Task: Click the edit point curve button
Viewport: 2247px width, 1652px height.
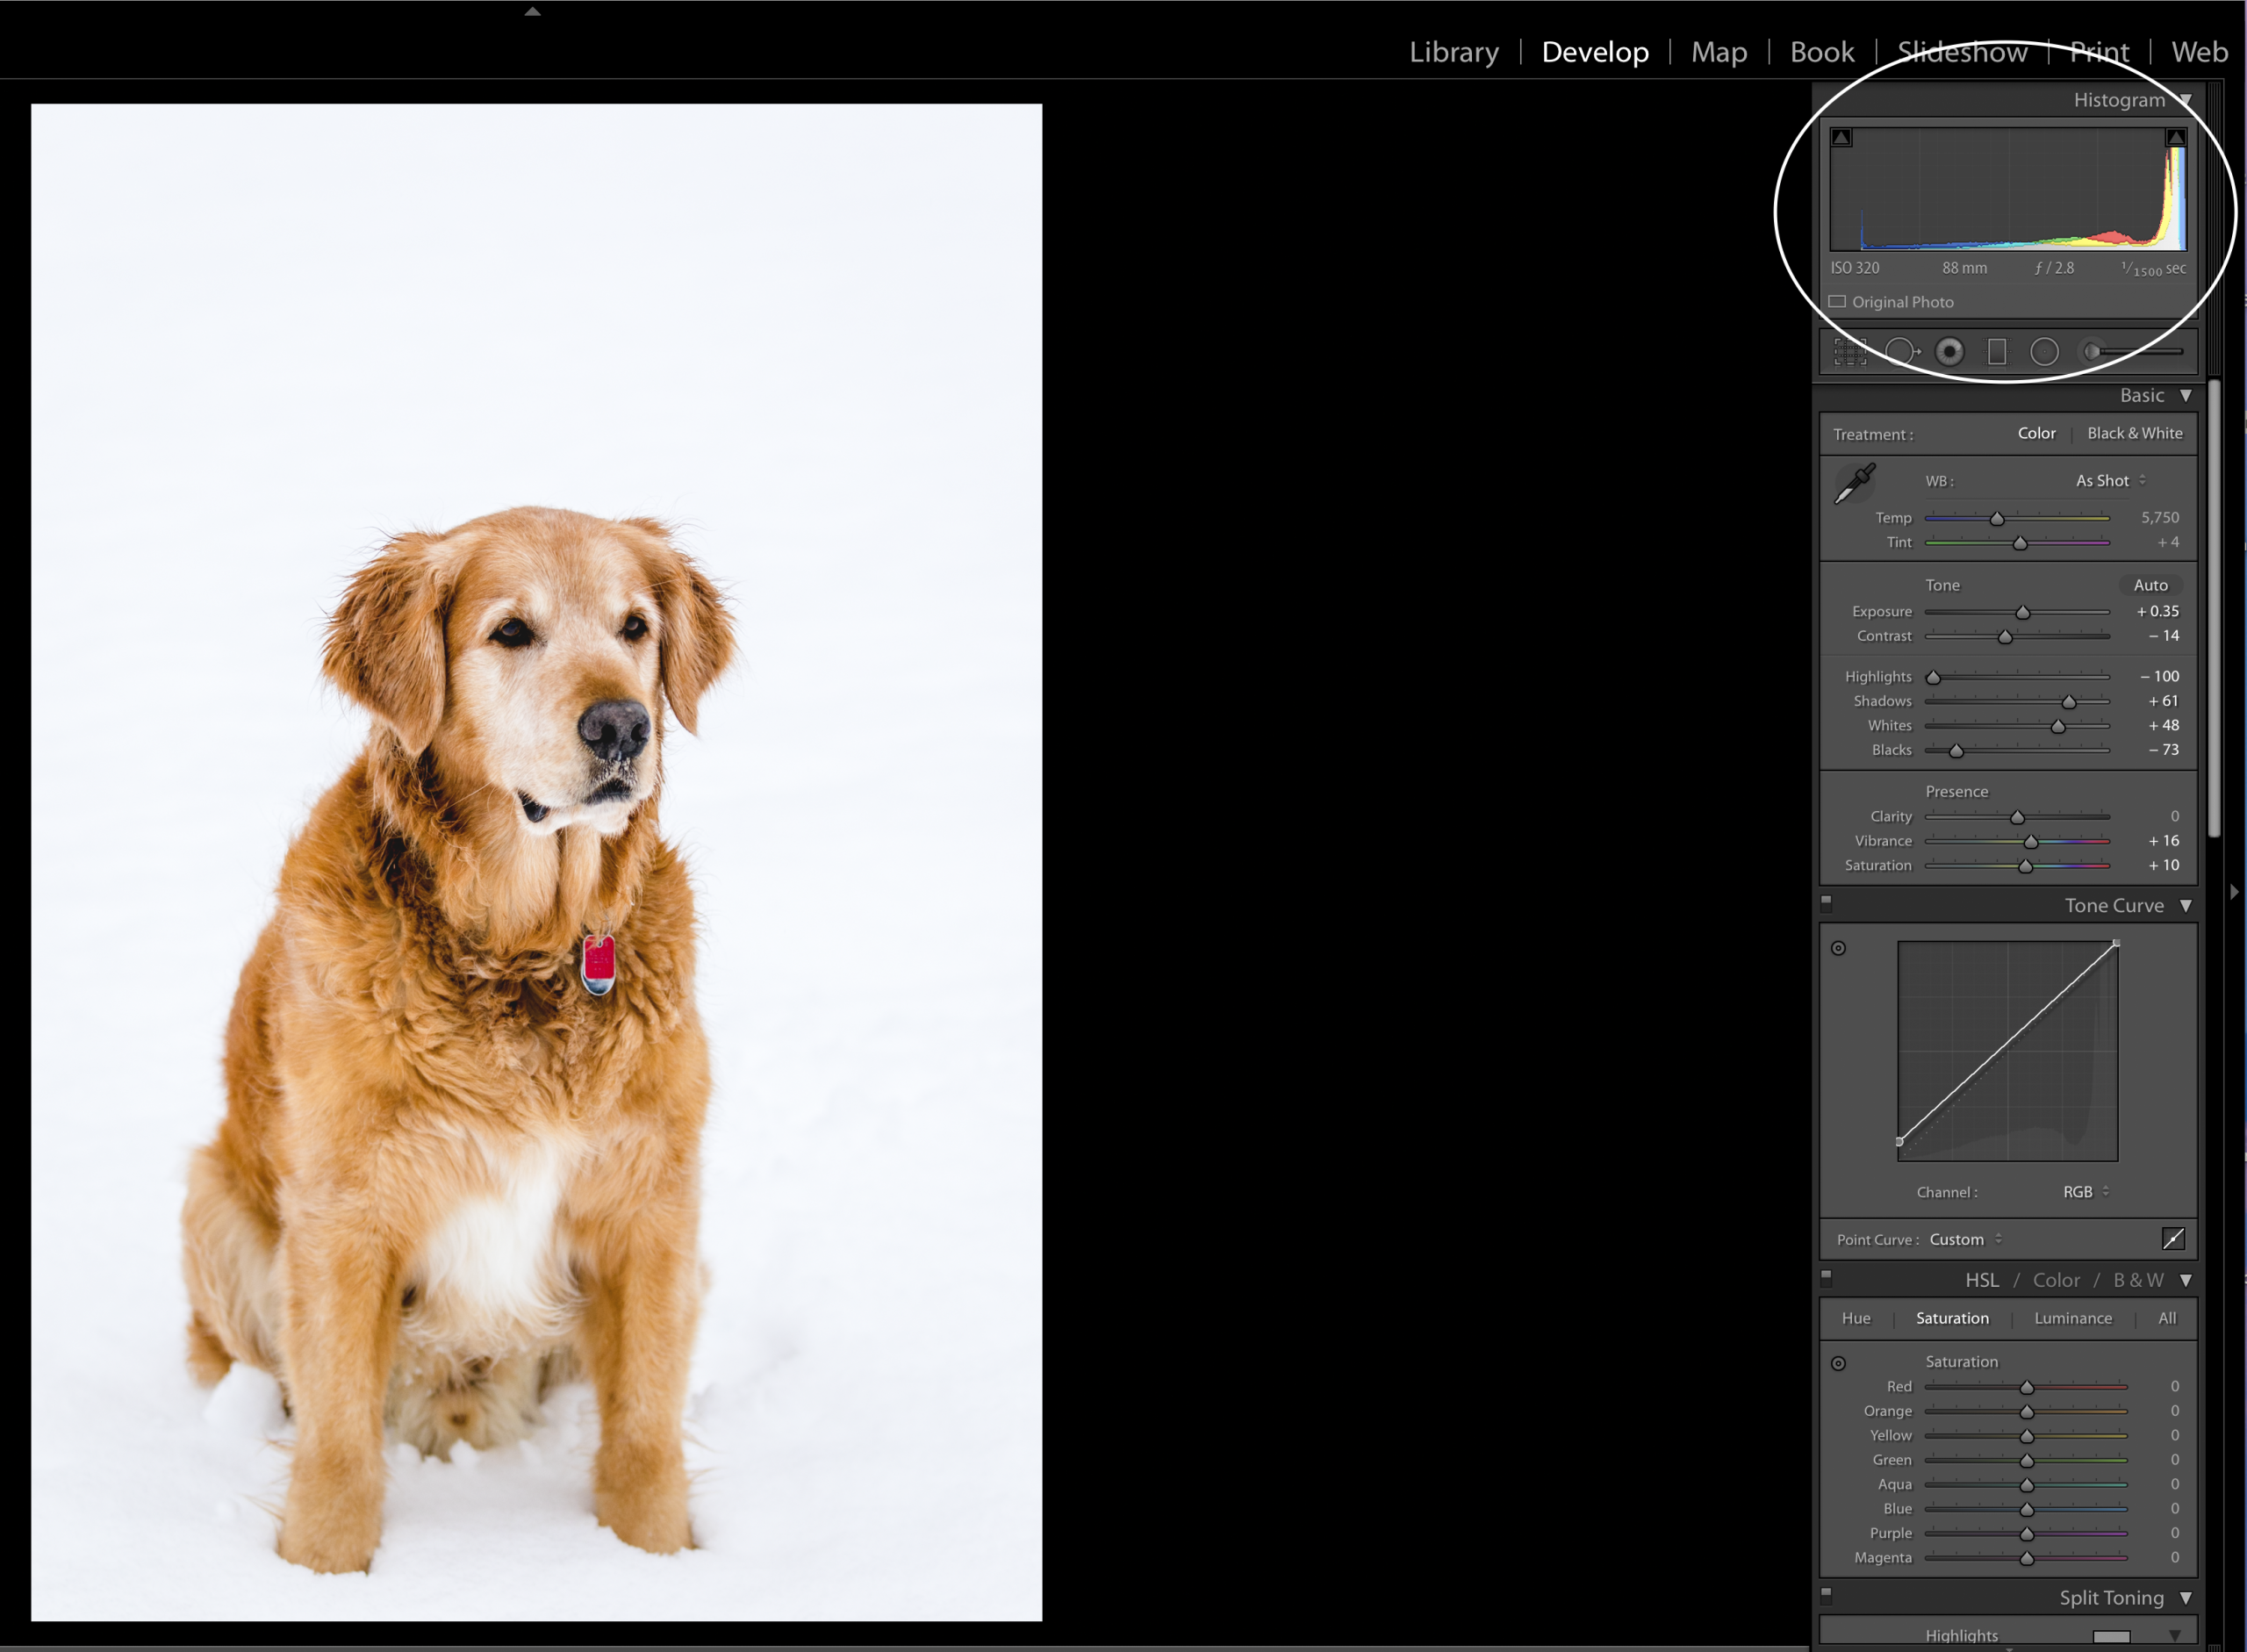Action: 2173,1239
